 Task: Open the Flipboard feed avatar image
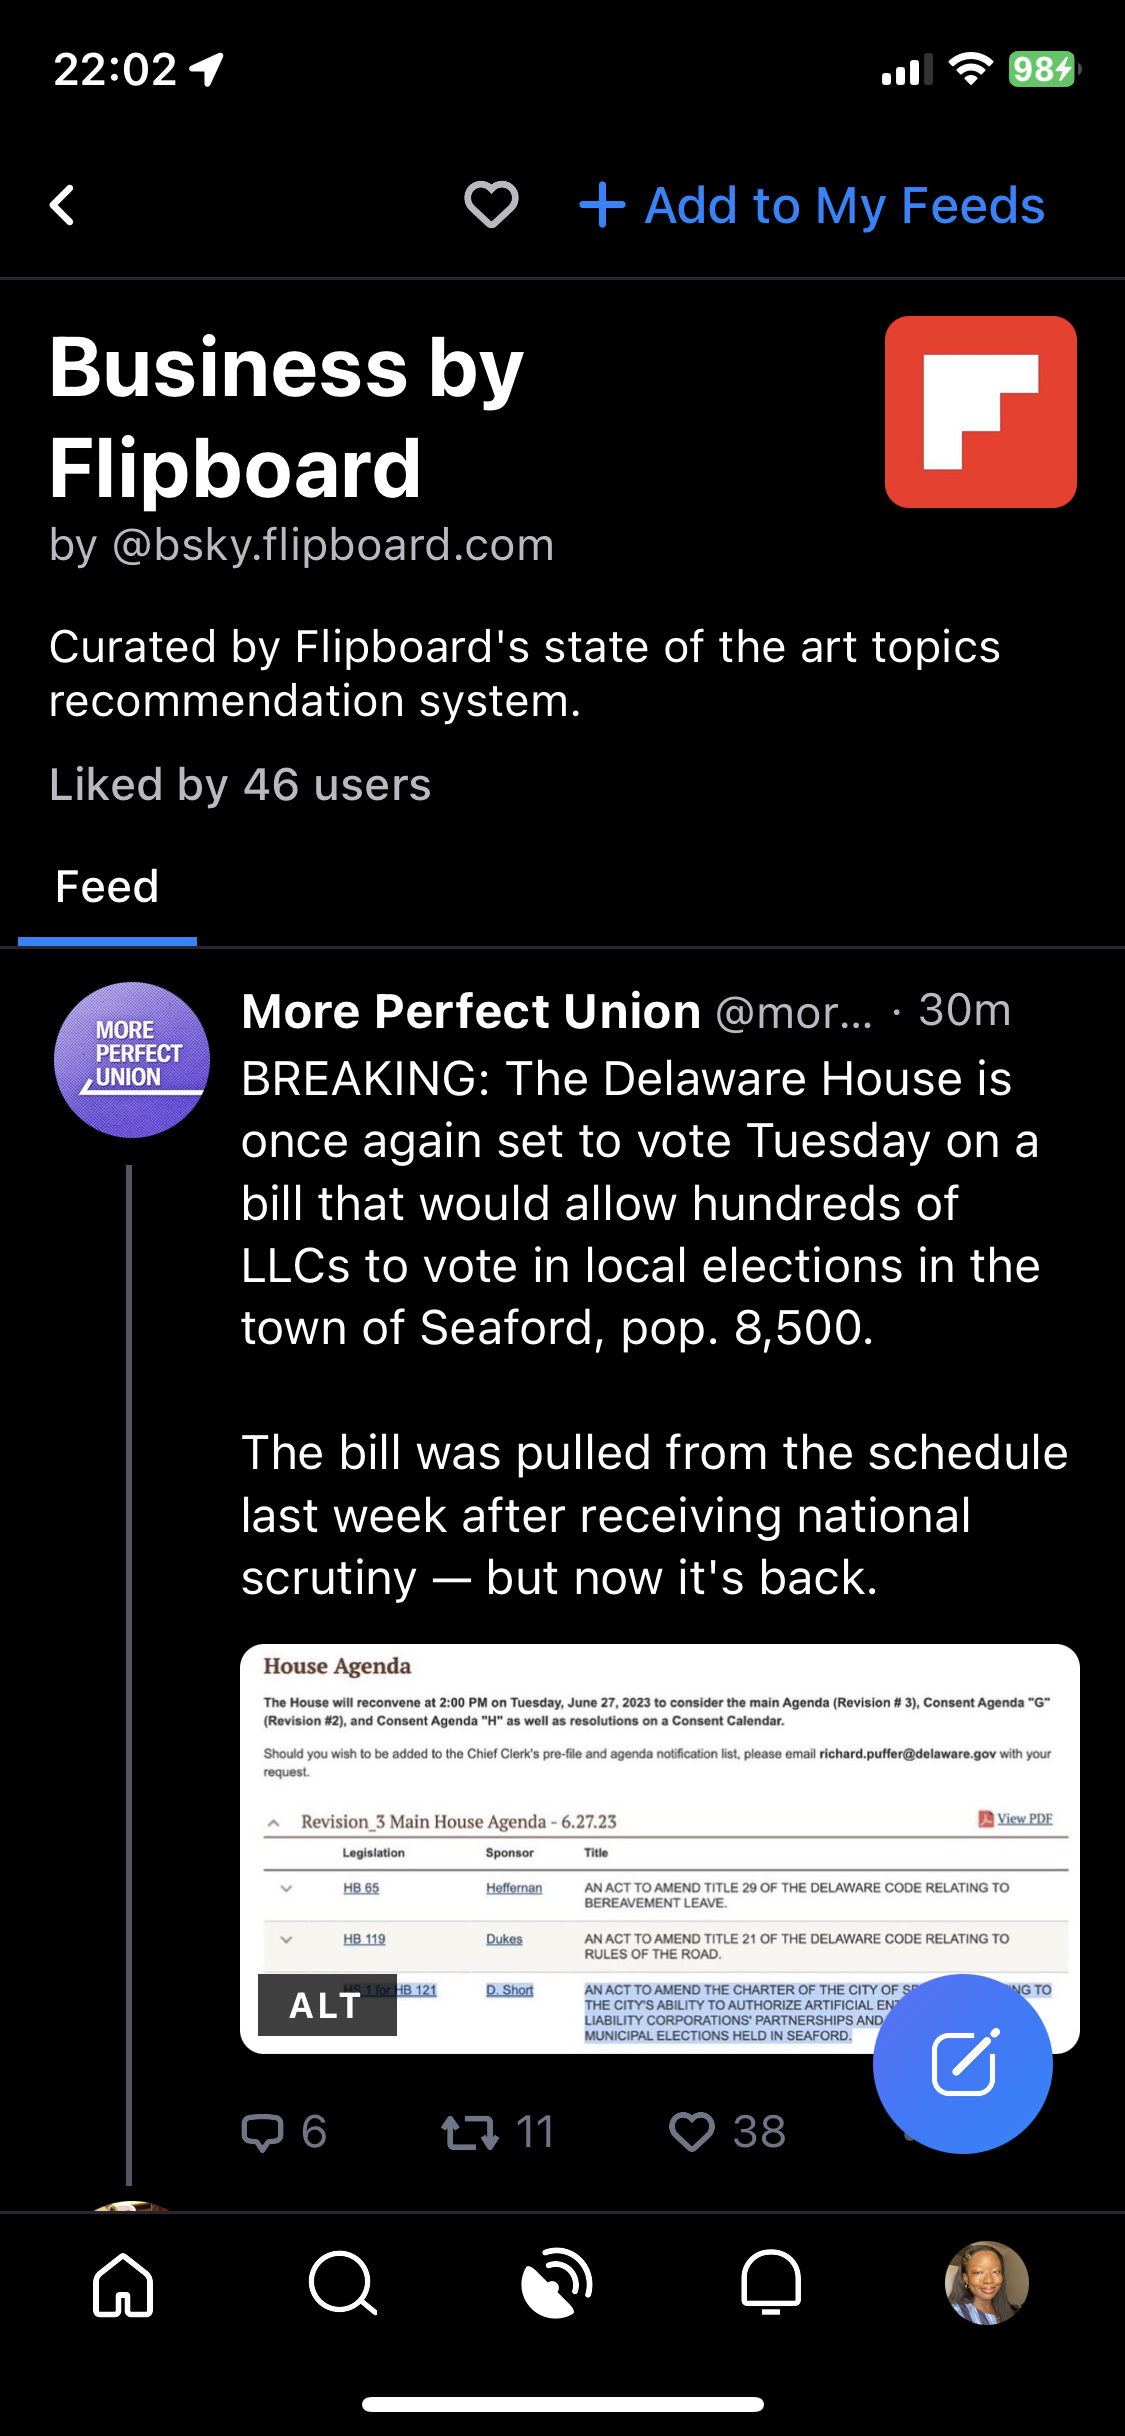(x=980, y=412)
